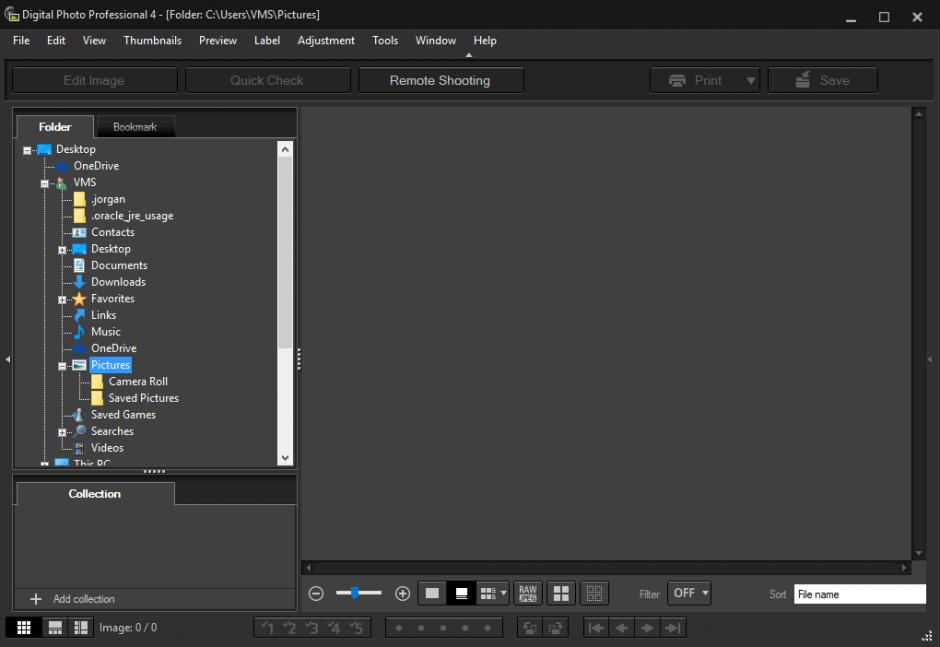Apply check mark 4
The height and width of the screenshot is (647, 940).
pyautogui.click(x=334, y=628)
